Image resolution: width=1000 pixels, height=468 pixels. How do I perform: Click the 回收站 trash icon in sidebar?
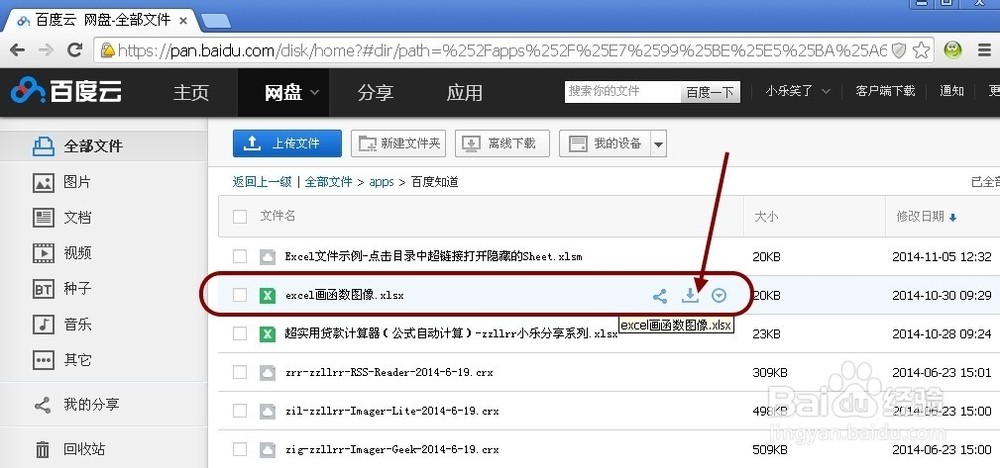coord(43,450)
